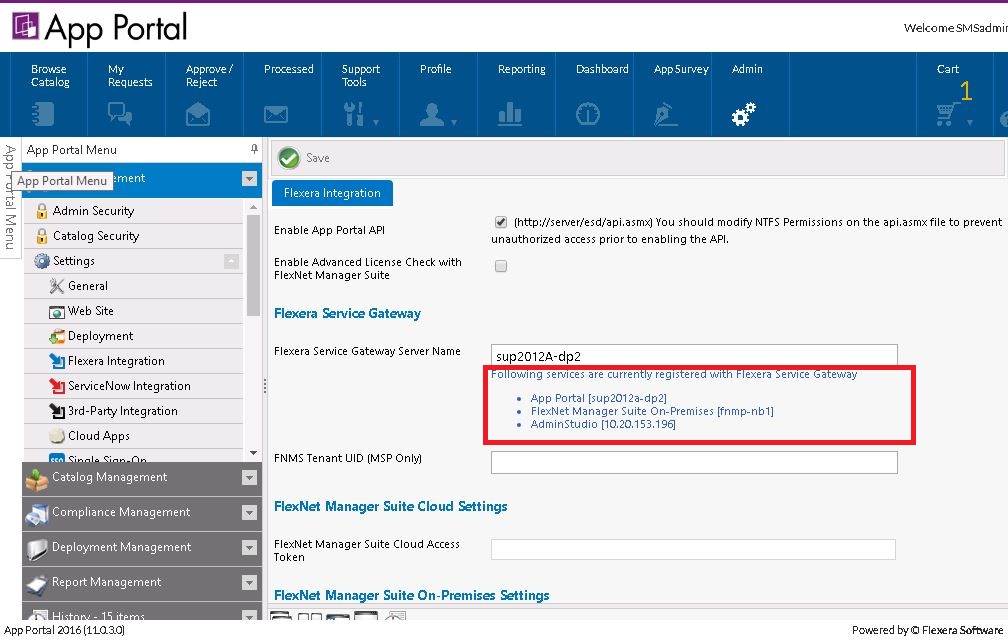Image resolution: width=1008 pixels, height=642 pixels.
Task: Open ServiceNow Integration in the sidebar
Action: (129, 386)
